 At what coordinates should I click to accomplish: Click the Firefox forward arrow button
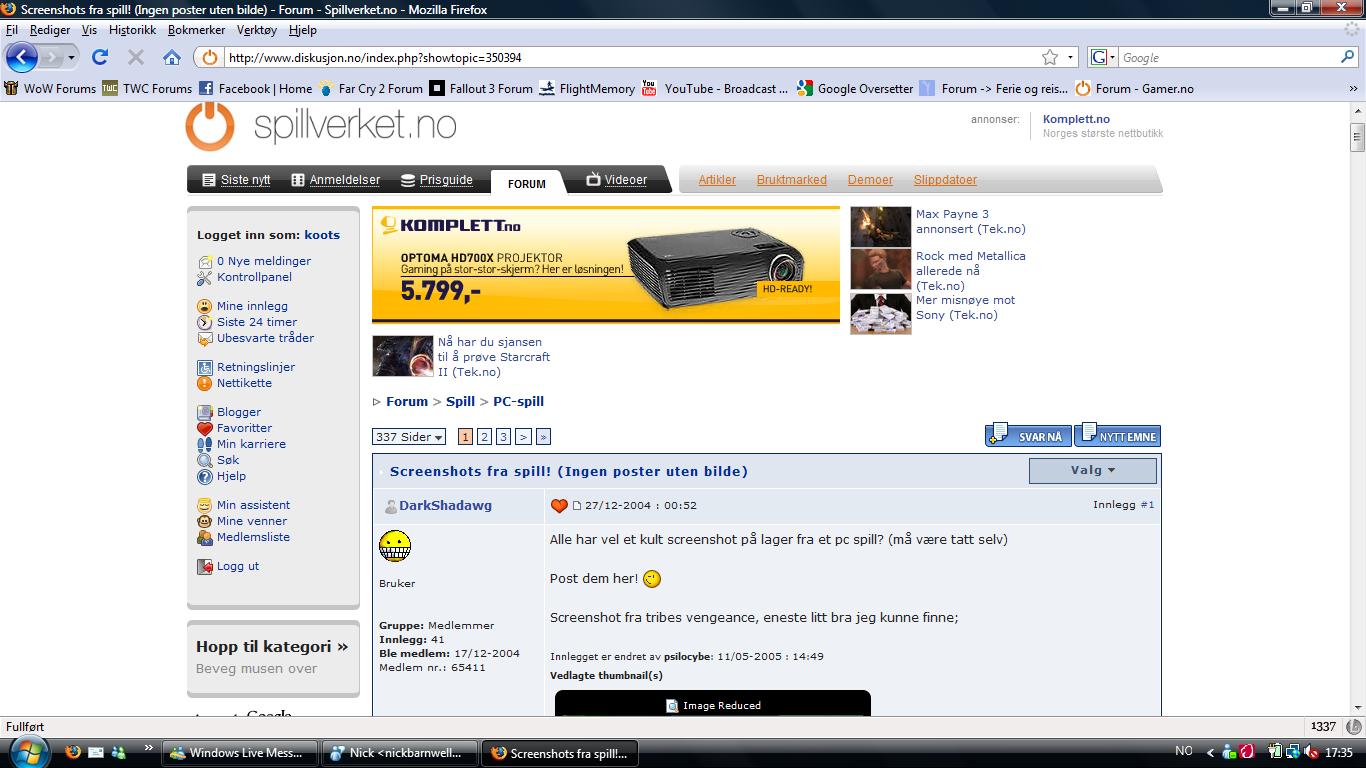(x=54, y=58)
